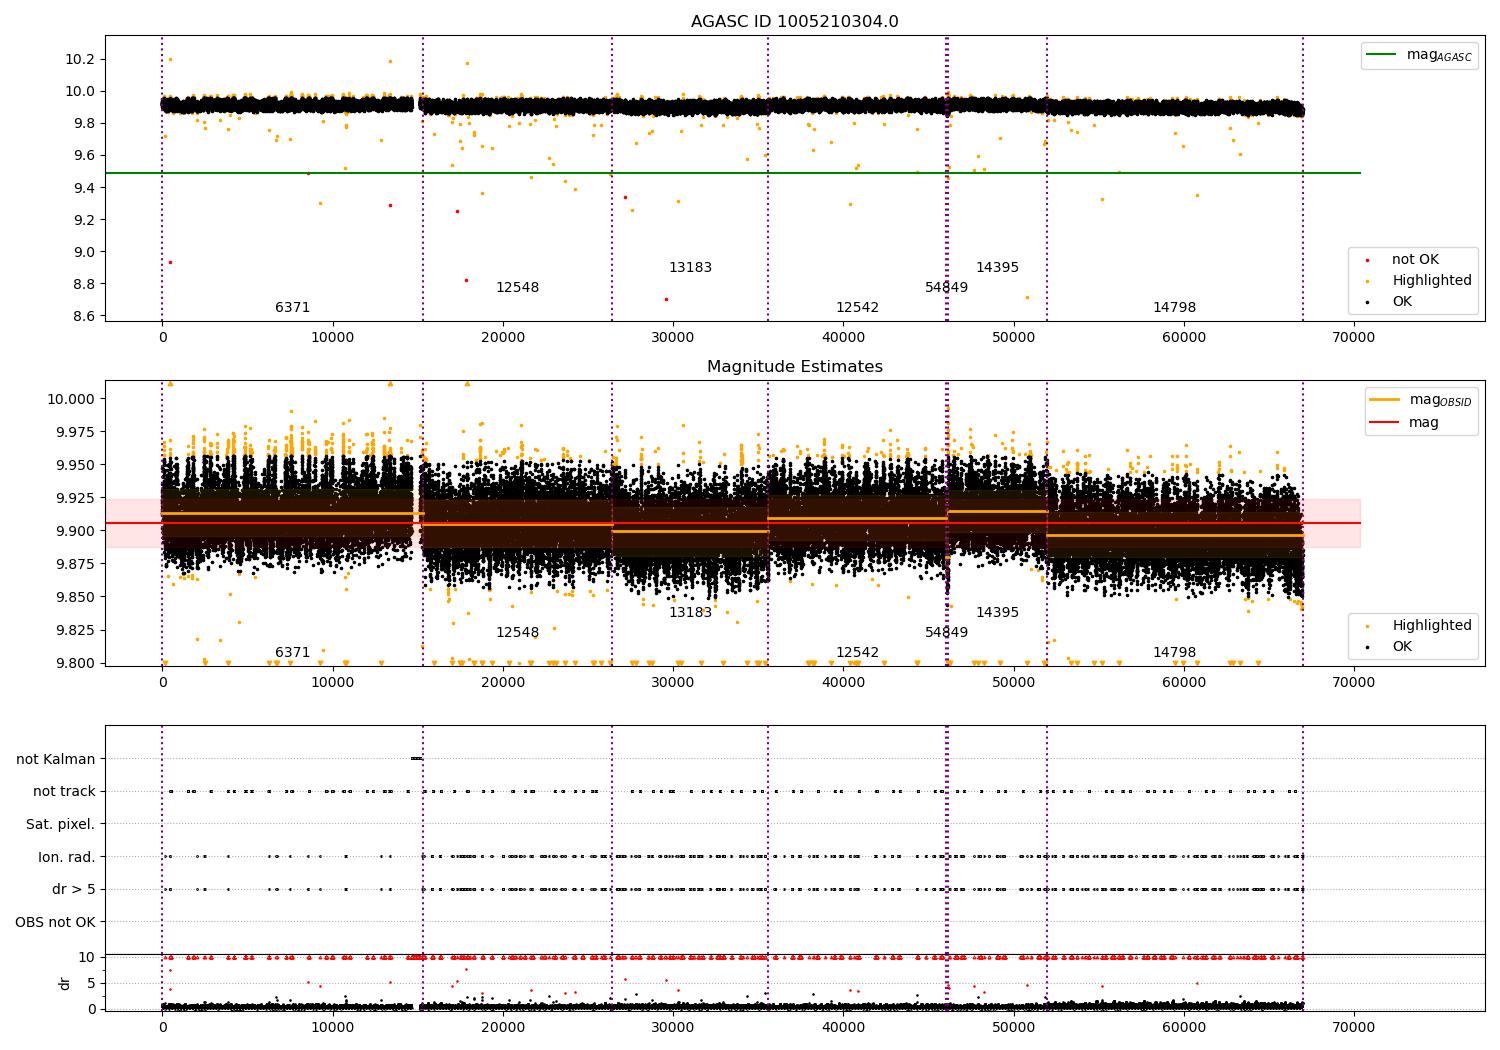Click the 9.6 y-axis tick label
The image size is (1500, 1050).
pyautogui.click(x=84, y=155)
